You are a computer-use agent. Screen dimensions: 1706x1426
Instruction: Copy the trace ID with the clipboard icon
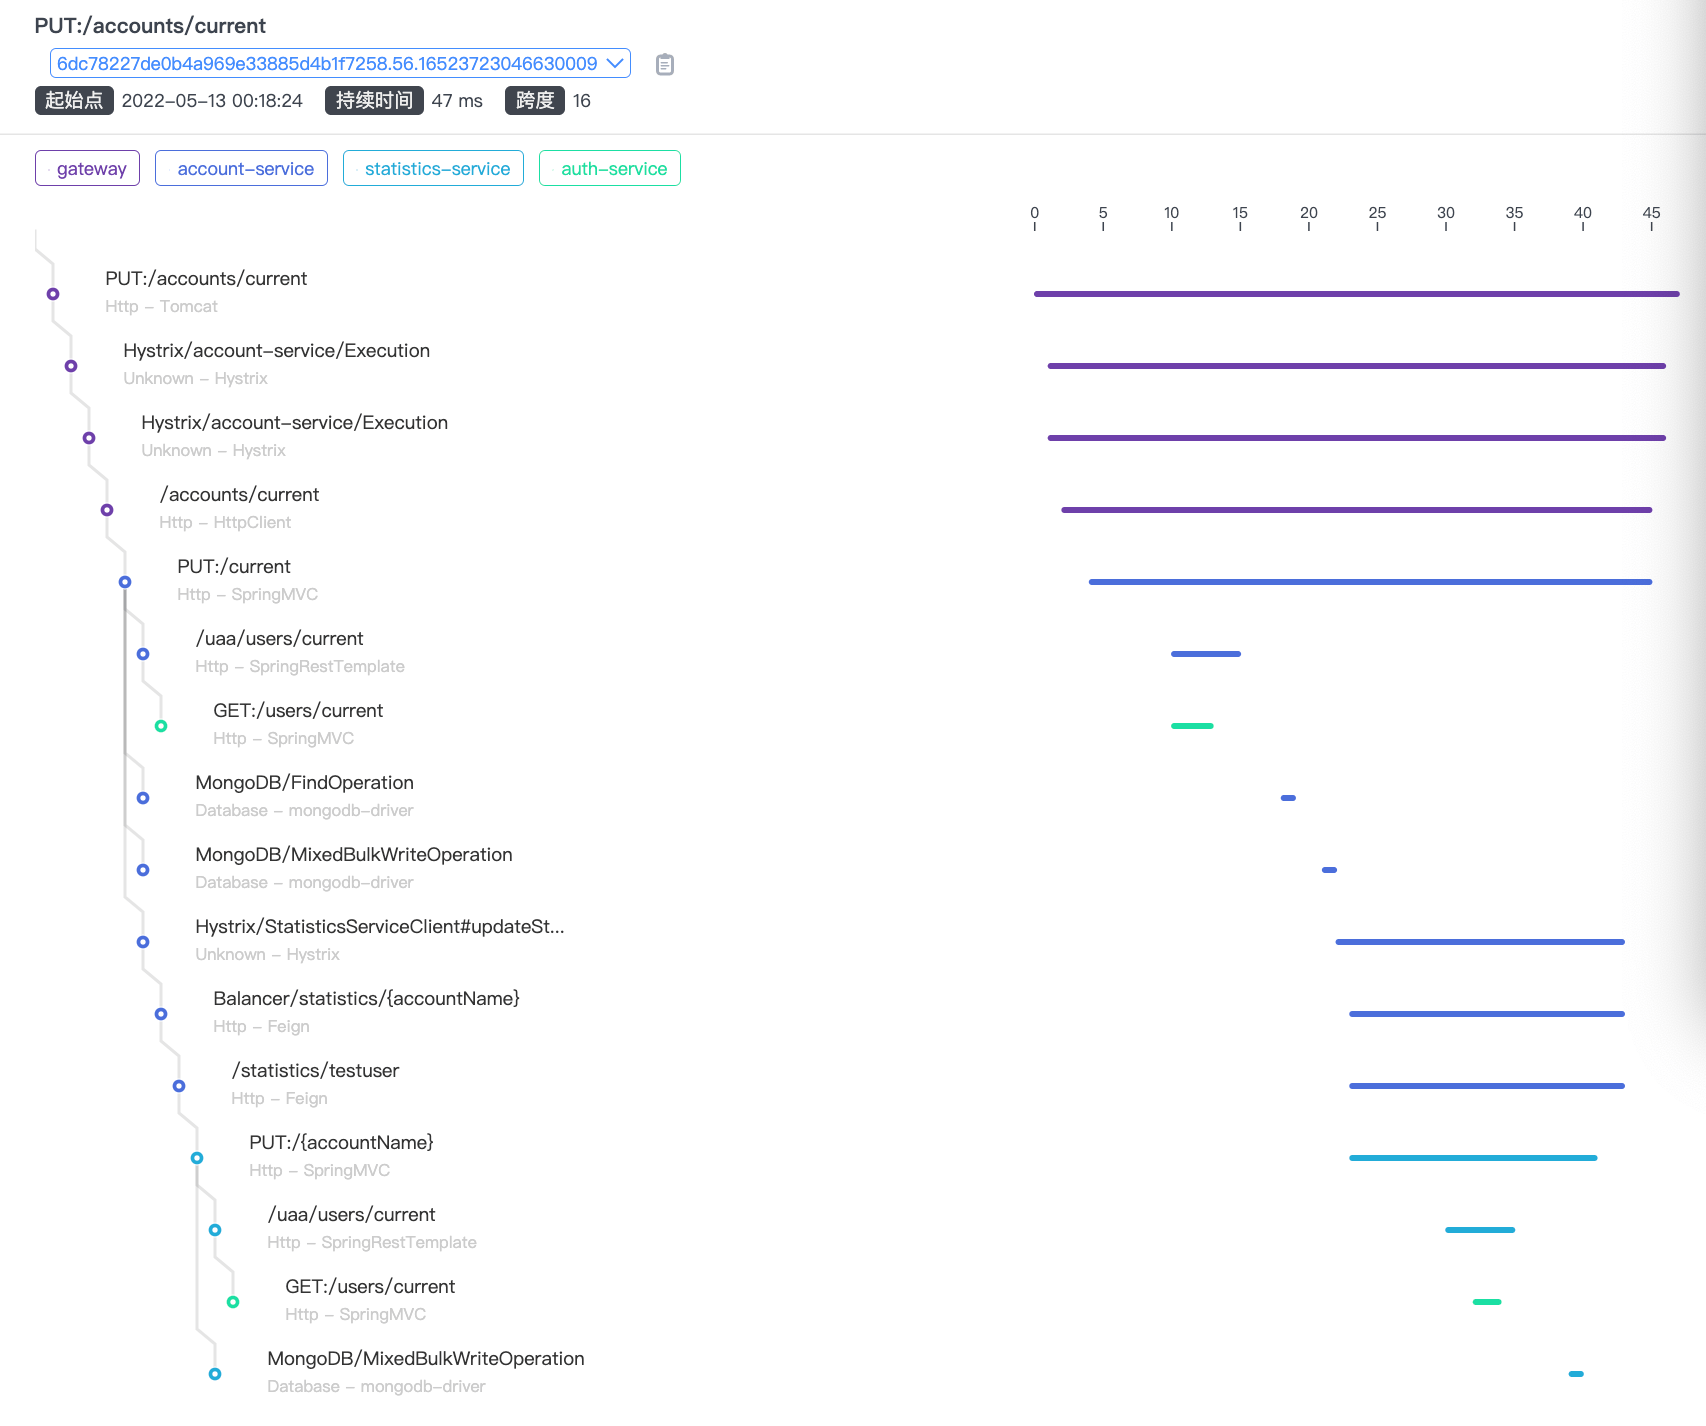665,64
